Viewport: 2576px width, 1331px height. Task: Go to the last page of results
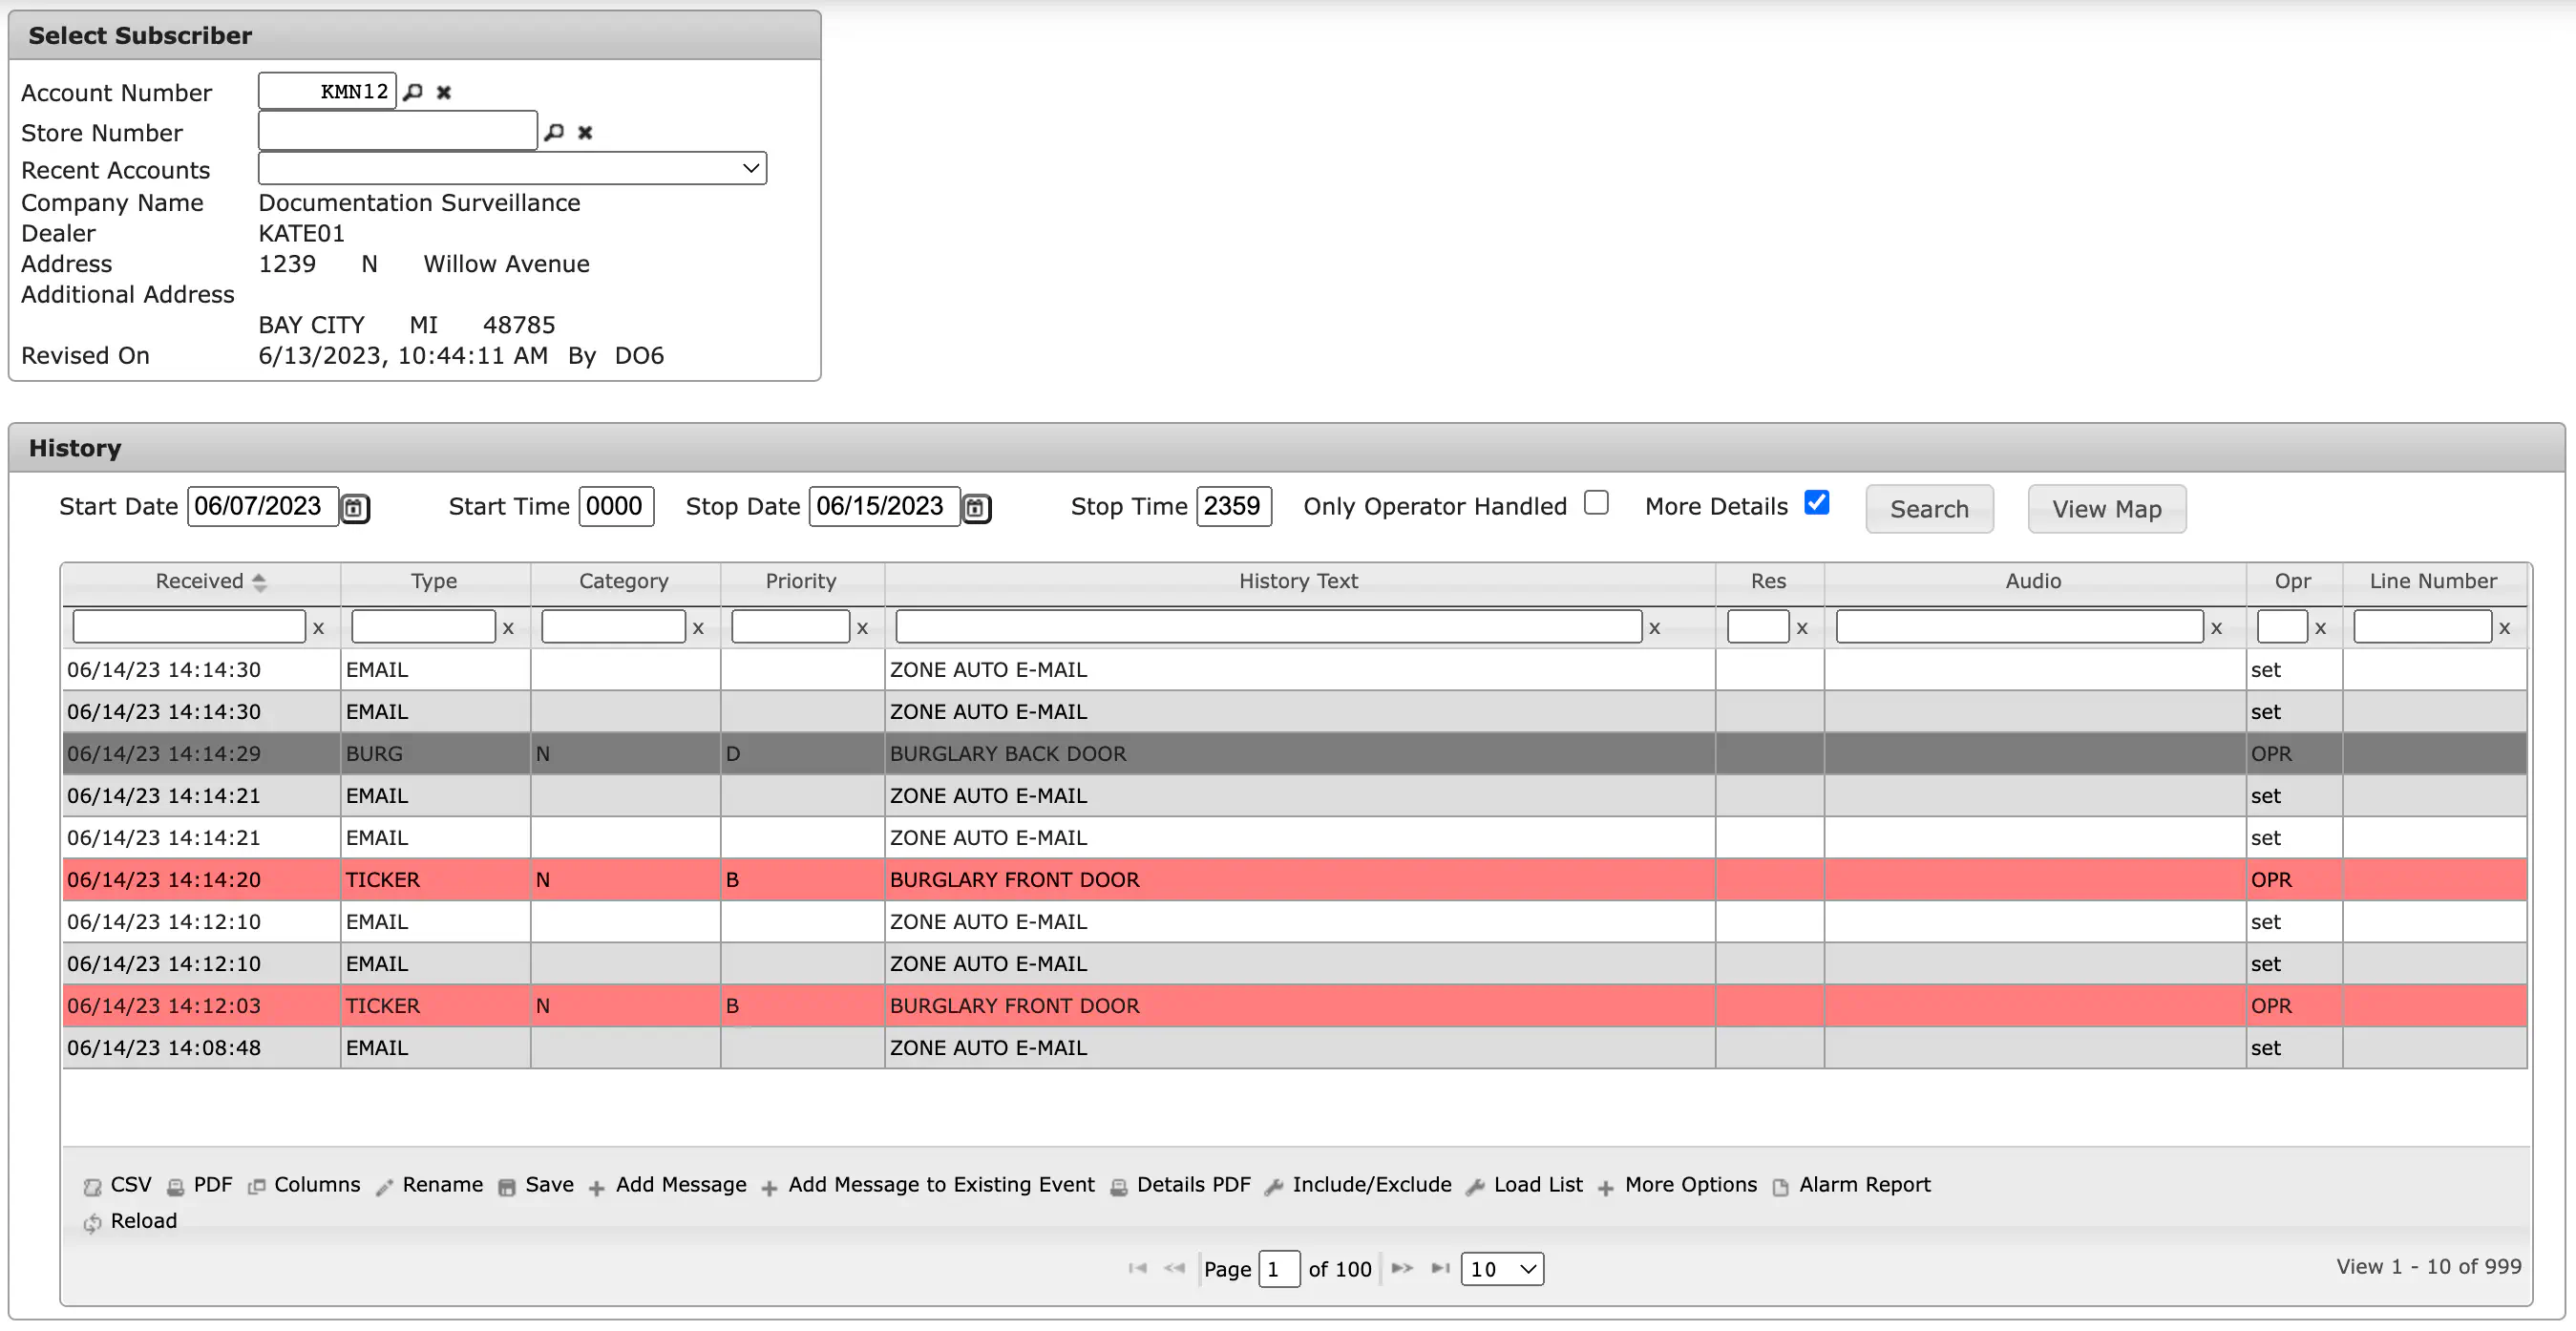(x=1440, y=1268)
